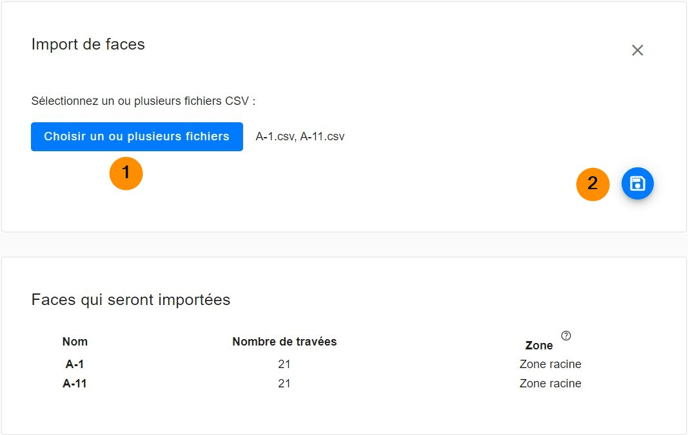Click travées count 21 for A-1
The width and height of the screenshot is (688, 435).
284,365
